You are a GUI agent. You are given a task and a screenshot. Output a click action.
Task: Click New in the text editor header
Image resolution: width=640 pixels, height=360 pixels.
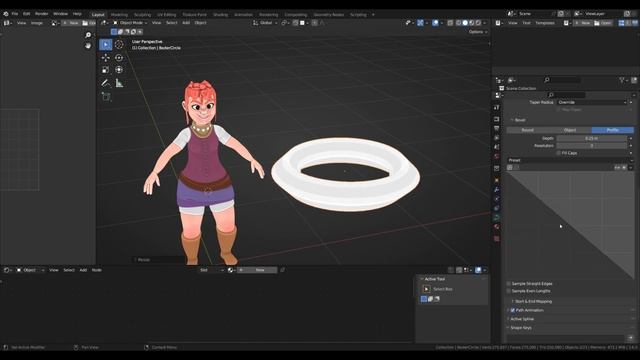583,23
